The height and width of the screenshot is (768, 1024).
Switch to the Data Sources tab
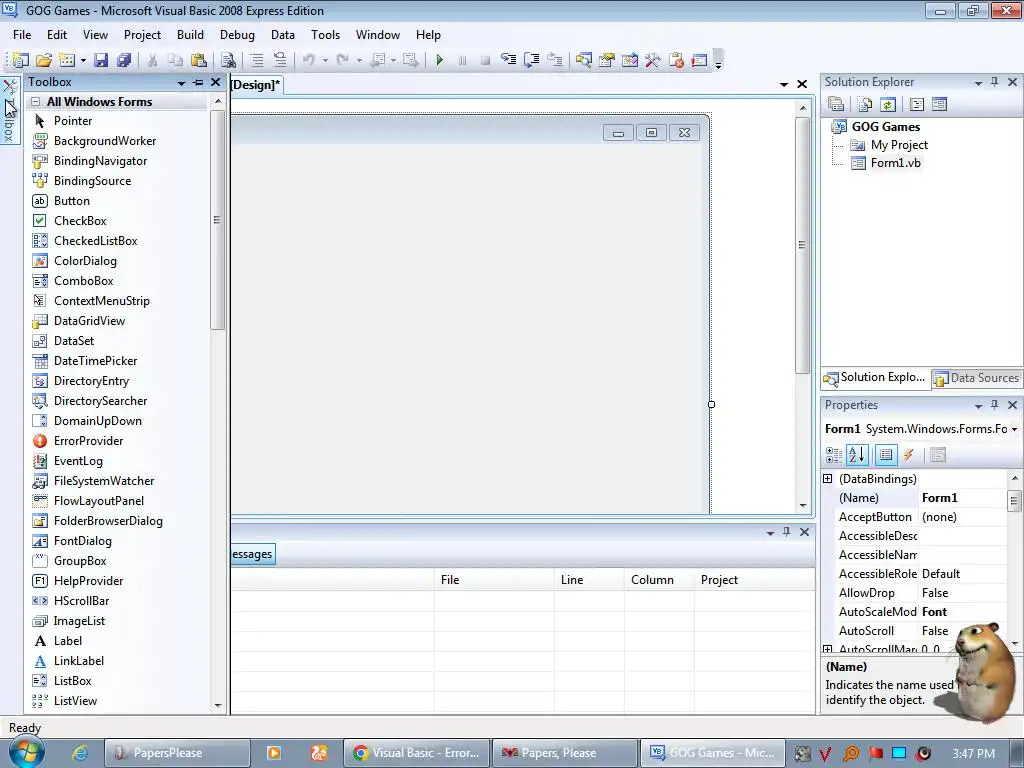pyautogui.click(x=977, y=377)
